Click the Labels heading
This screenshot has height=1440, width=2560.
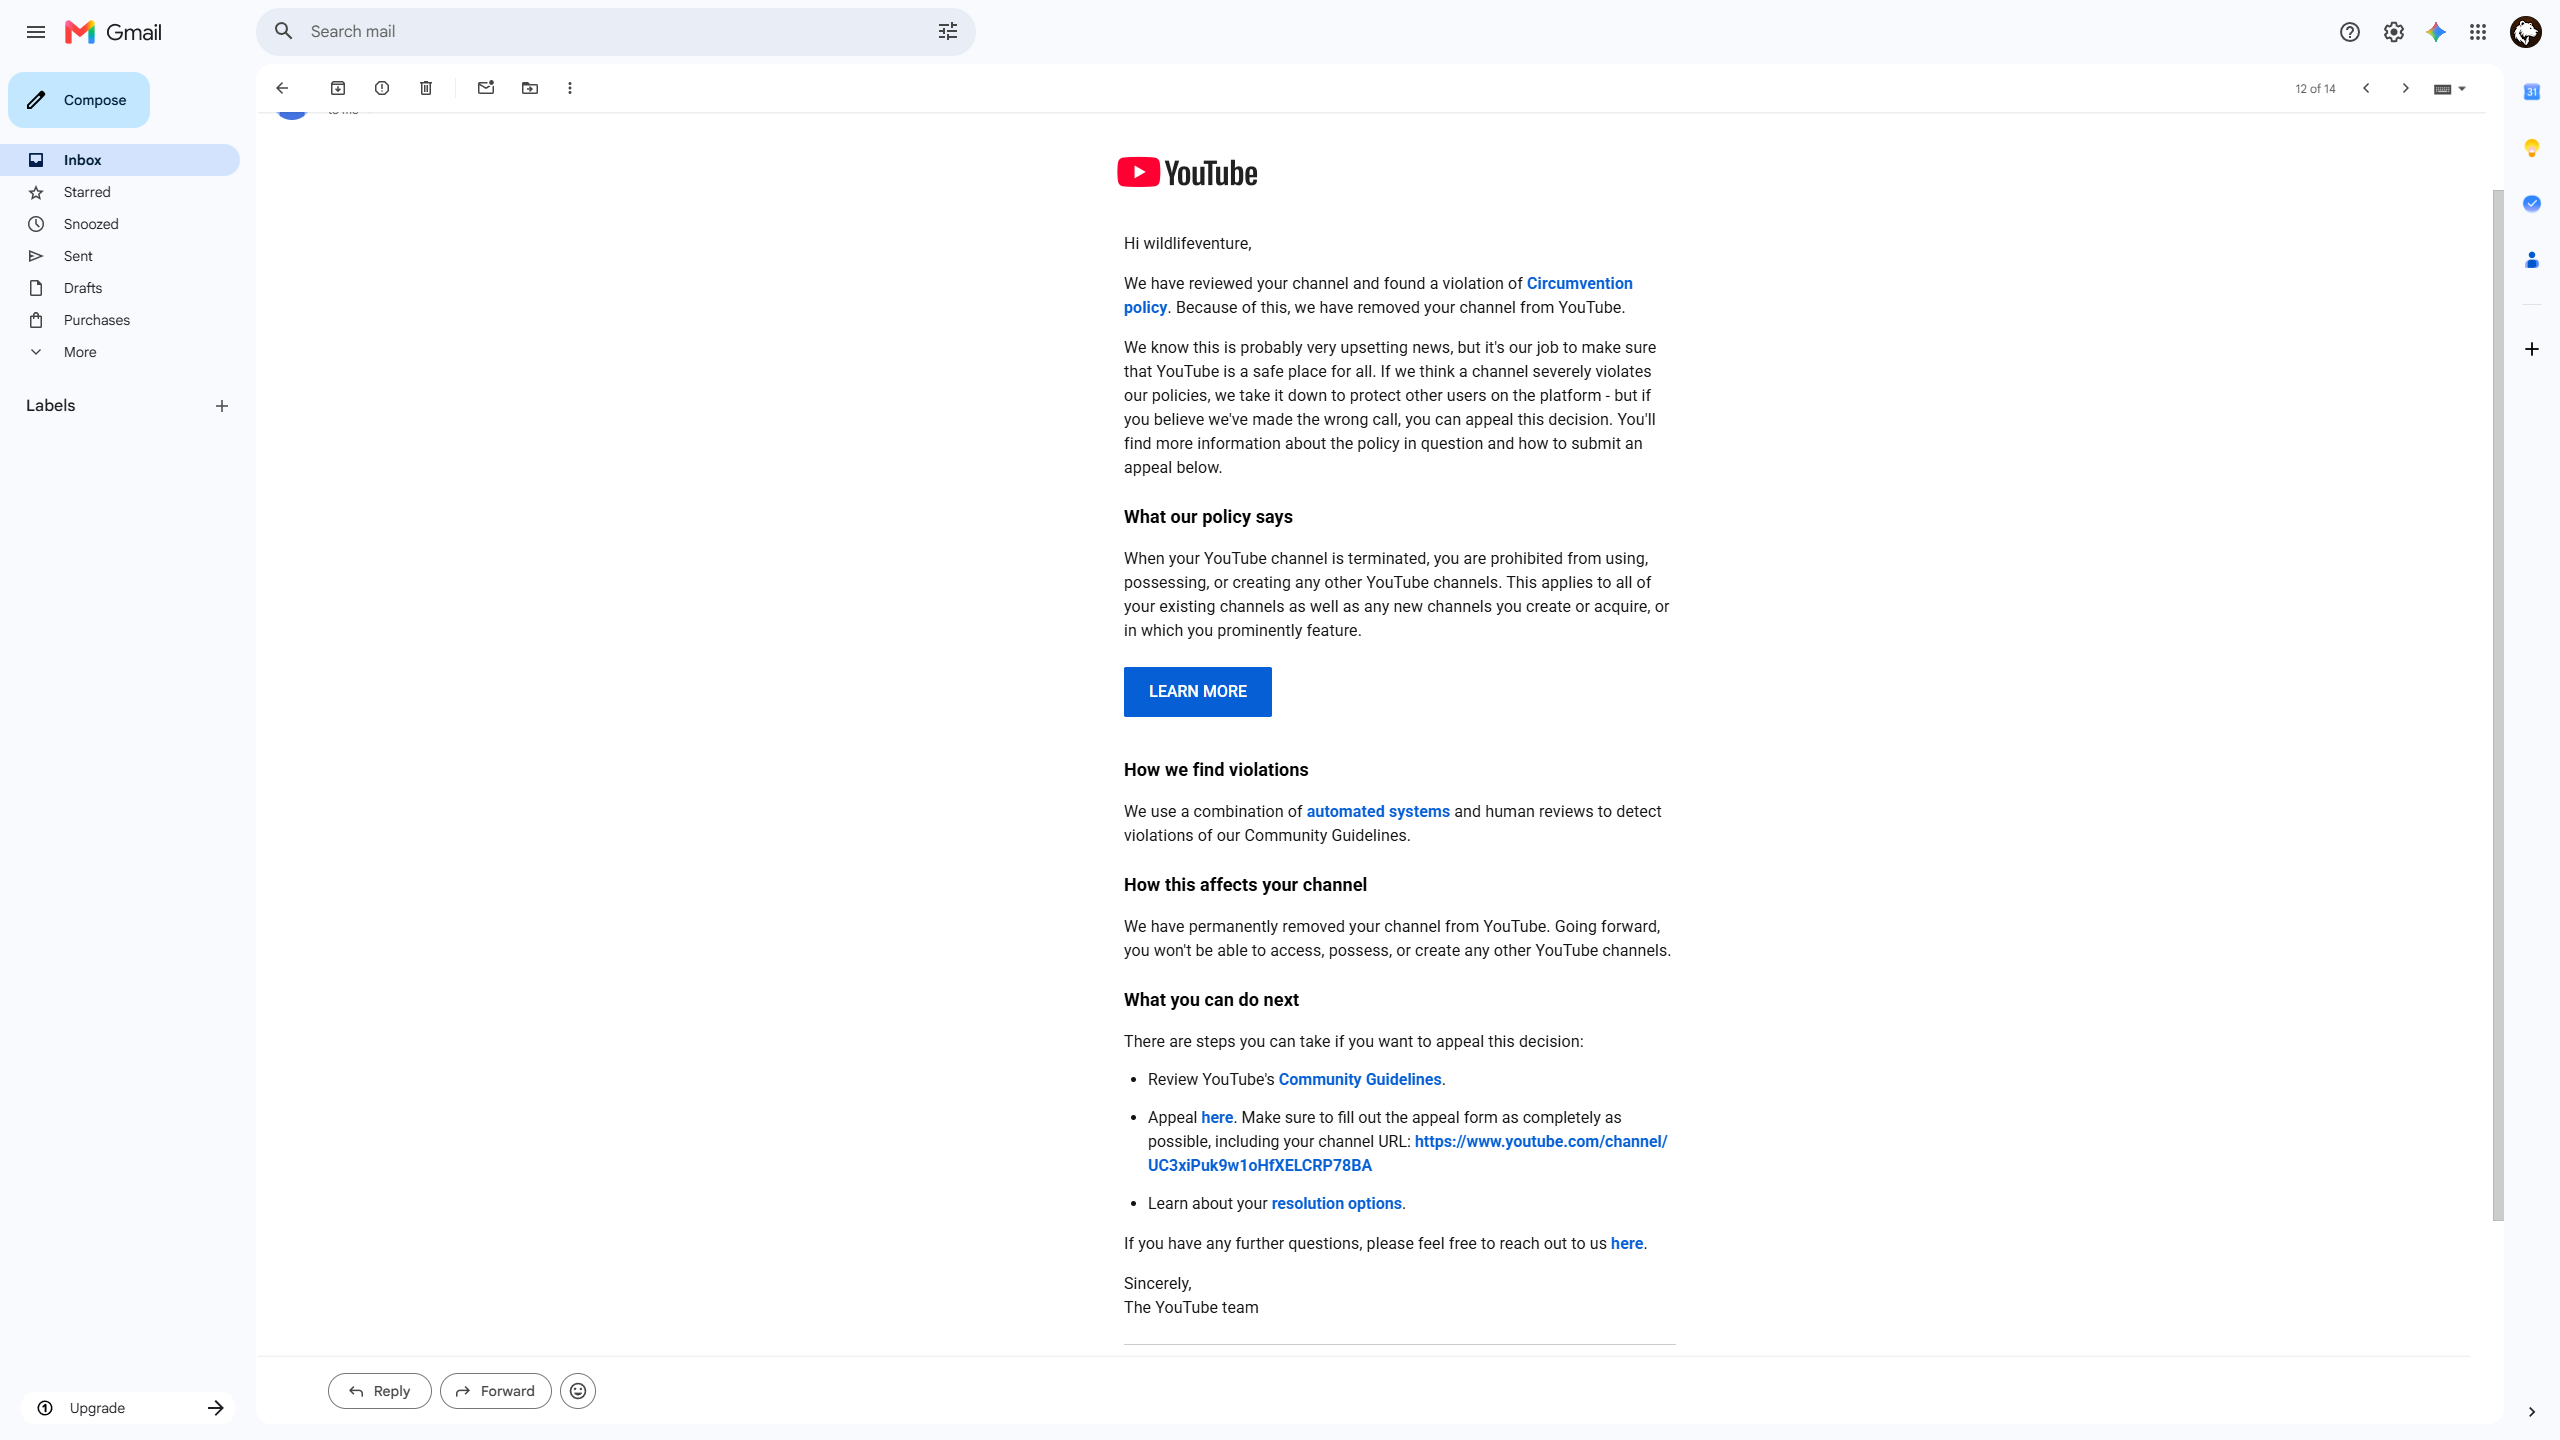(x=51, y=406)
